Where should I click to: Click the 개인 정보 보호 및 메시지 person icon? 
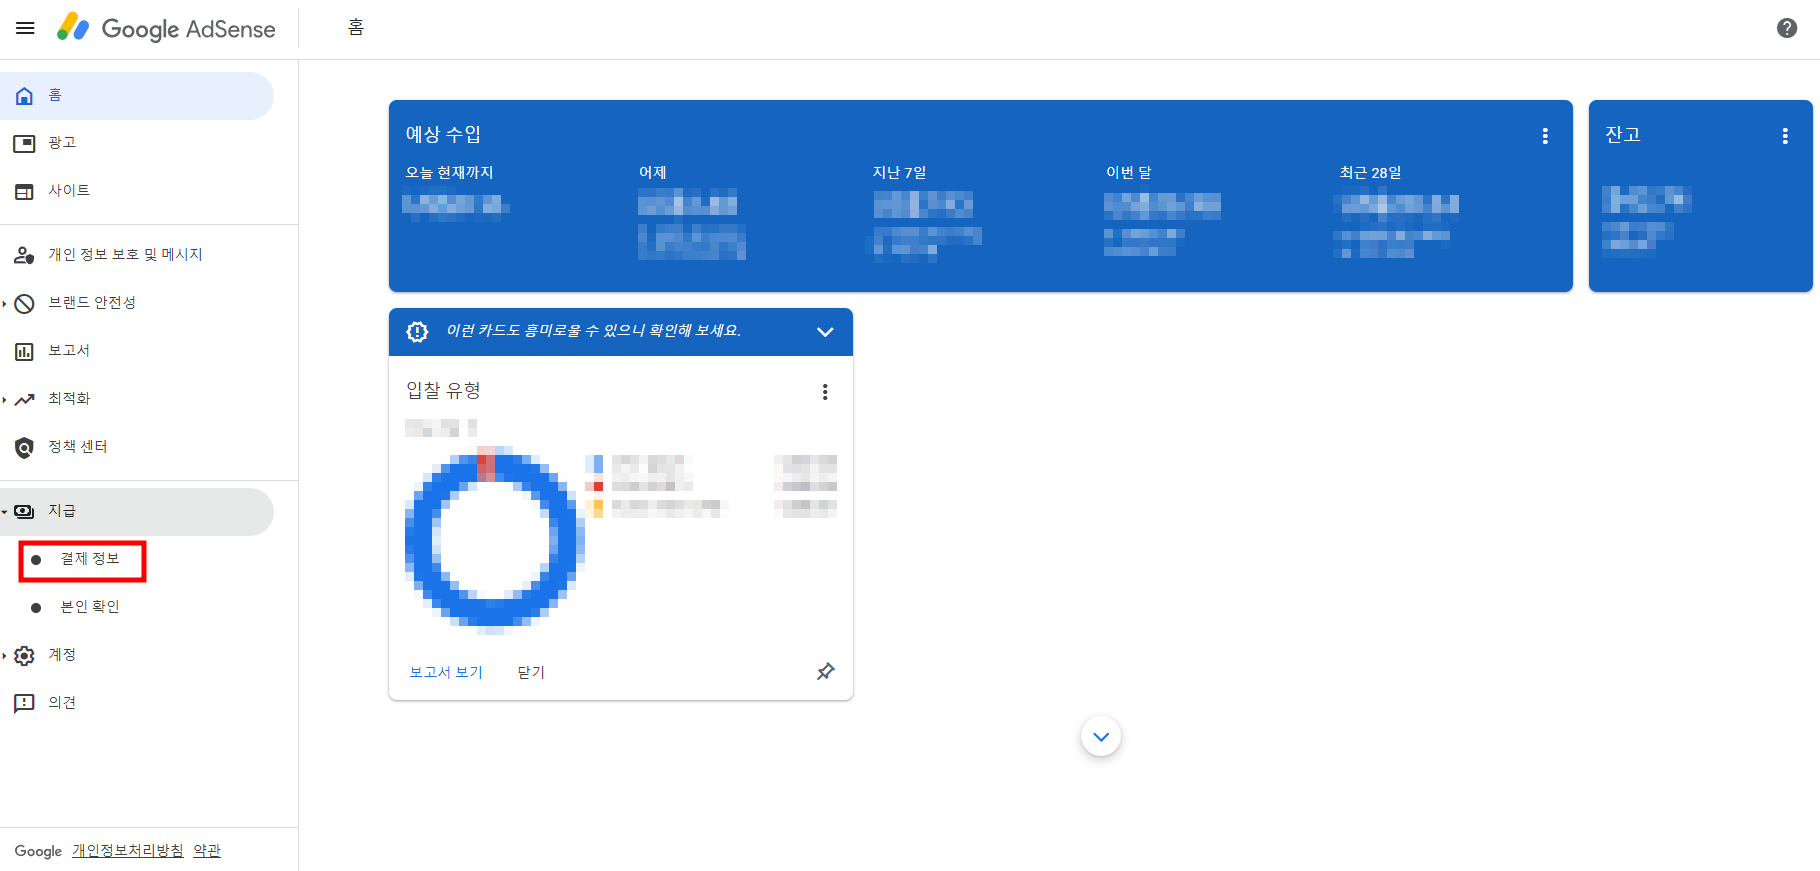[x=24, y=255]
